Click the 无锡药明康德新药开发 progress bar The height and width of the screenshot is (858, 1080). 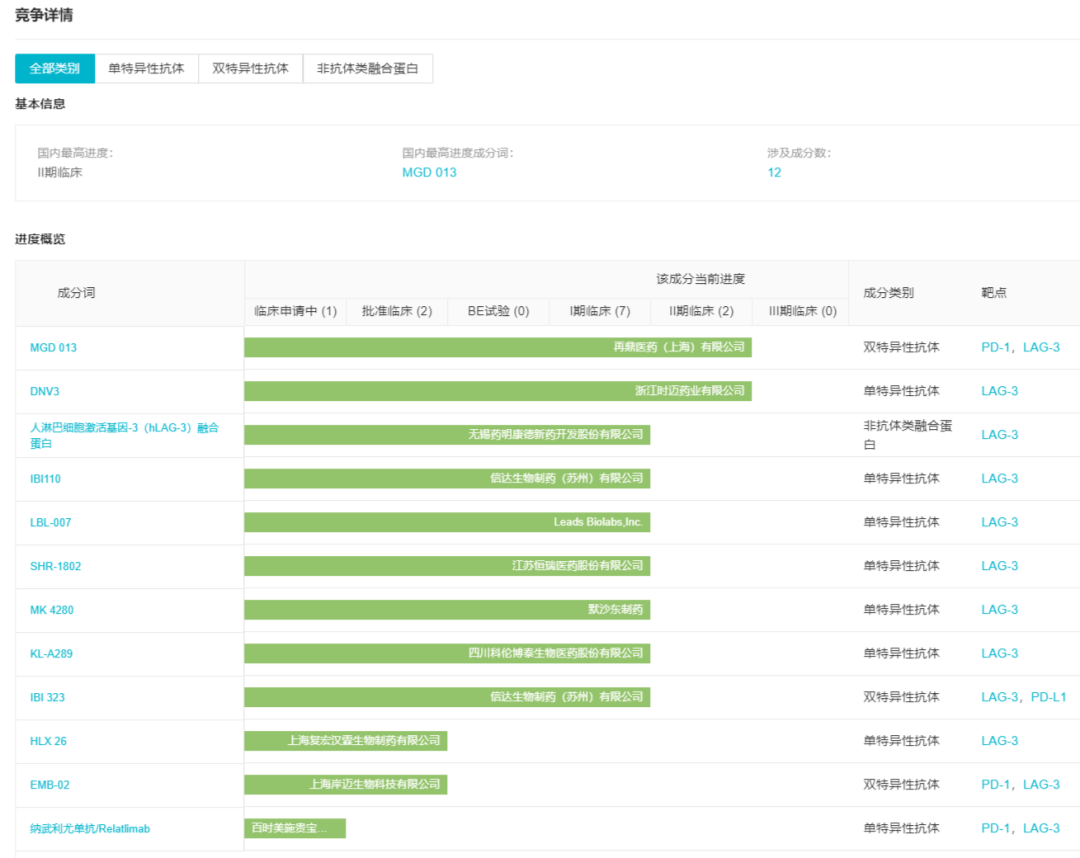click(x=447, y=435)
